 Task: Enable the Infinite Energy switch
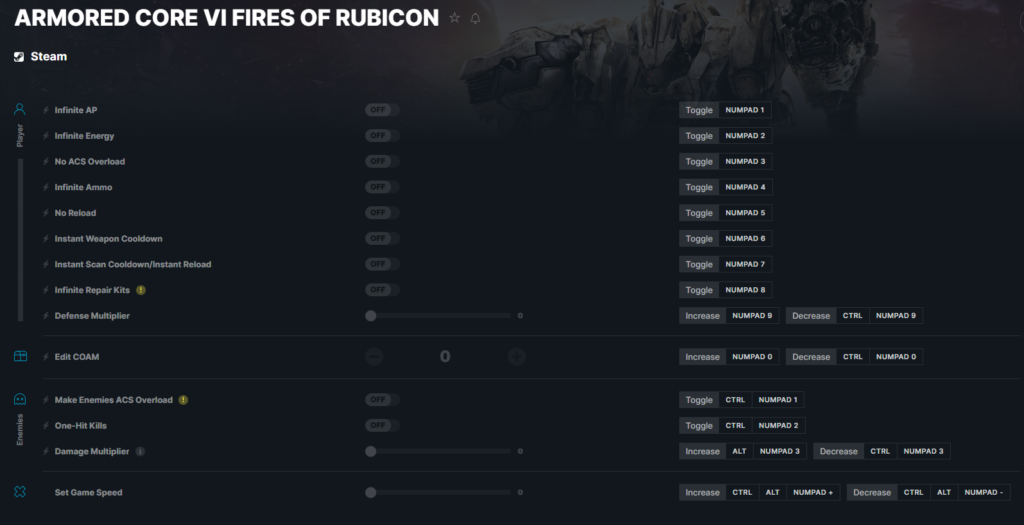pyautogui.click(x=382, y=136)
